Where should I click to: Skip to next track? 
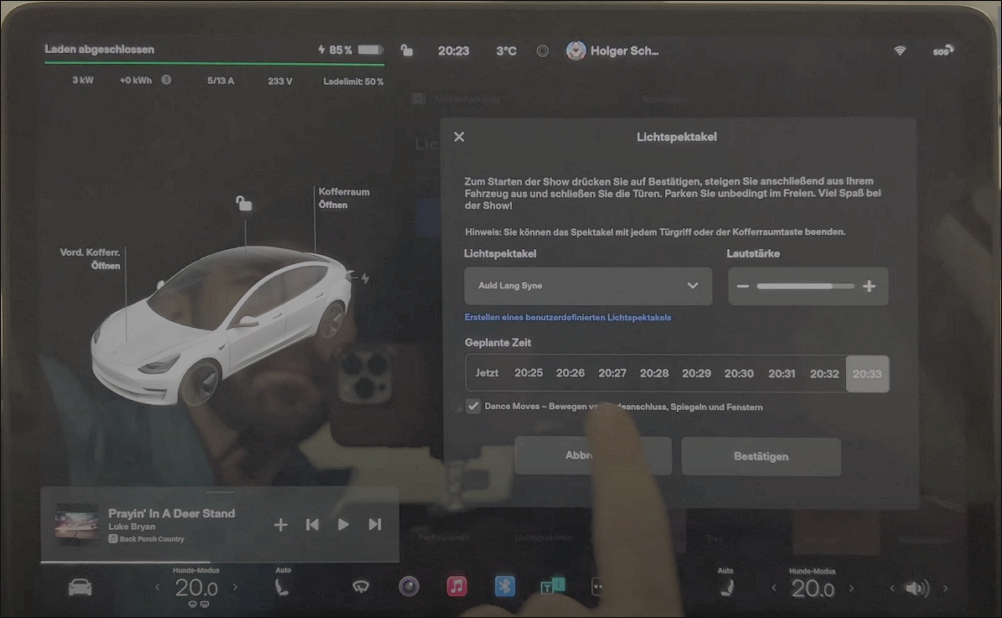point(375,525)
